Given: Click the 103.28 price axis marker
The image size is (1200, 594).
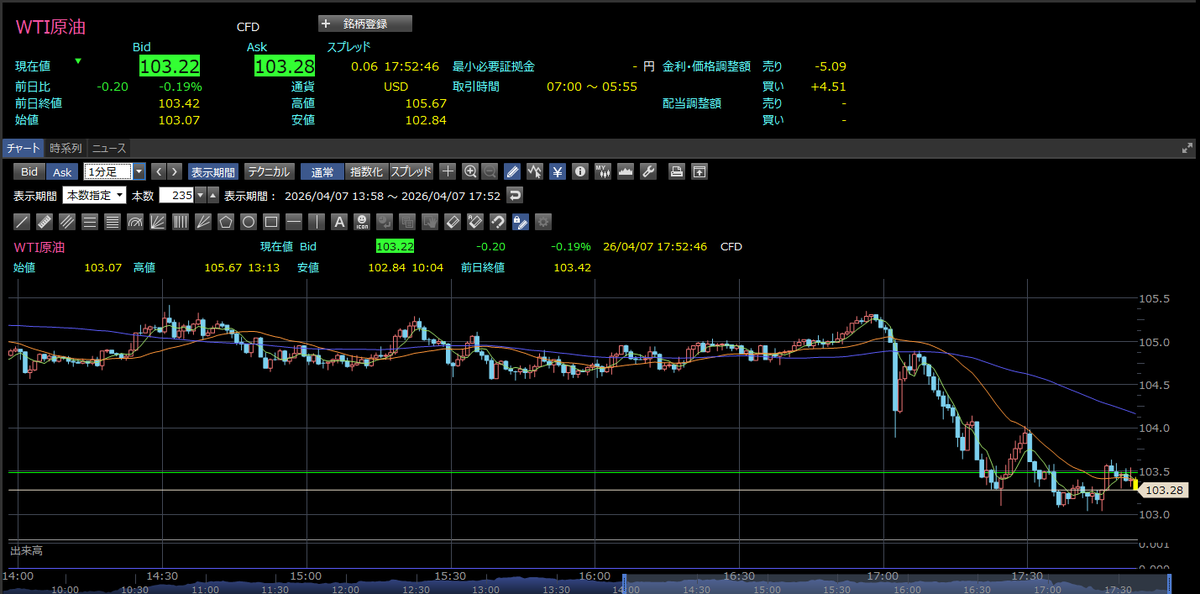Looking at the screenshot, I should point(1164,490).
